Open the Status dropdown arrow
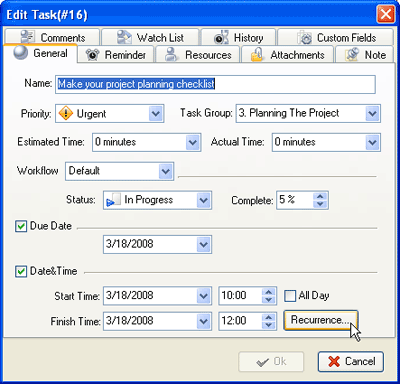This screenshot has width=400, height=384. [203, 200]
